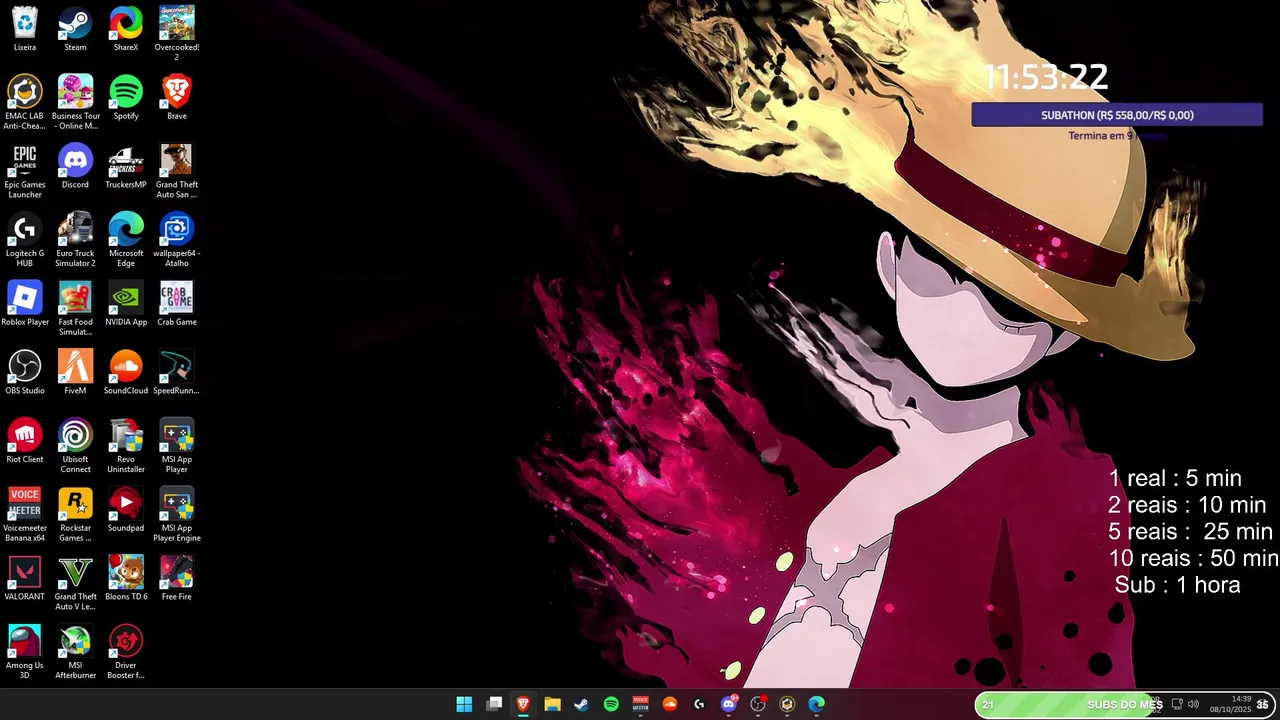Image resolution: width=1280 pixels, height=720 pixels.
Task: Launch Steam from the desktop shortcut
Action: 75,30
